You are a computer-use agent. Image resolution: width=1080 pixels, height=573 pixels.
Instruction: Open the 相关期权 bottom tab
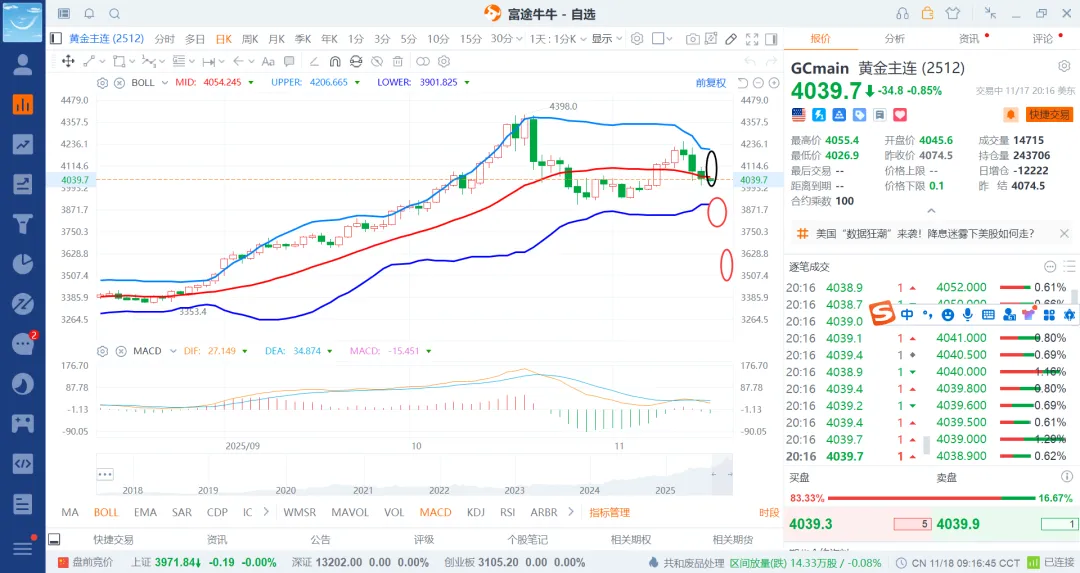click(630, 539)
